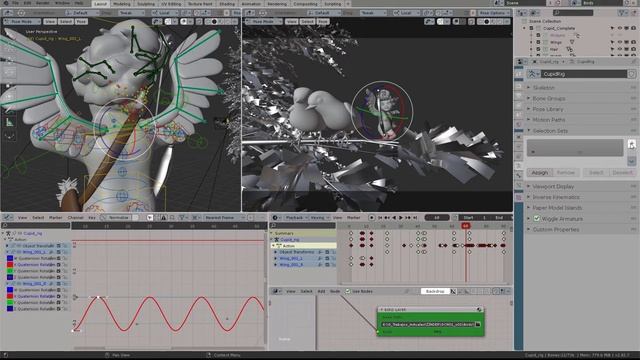
Task: Toggle Normalize in graph editor header
Action: point(119,218)
